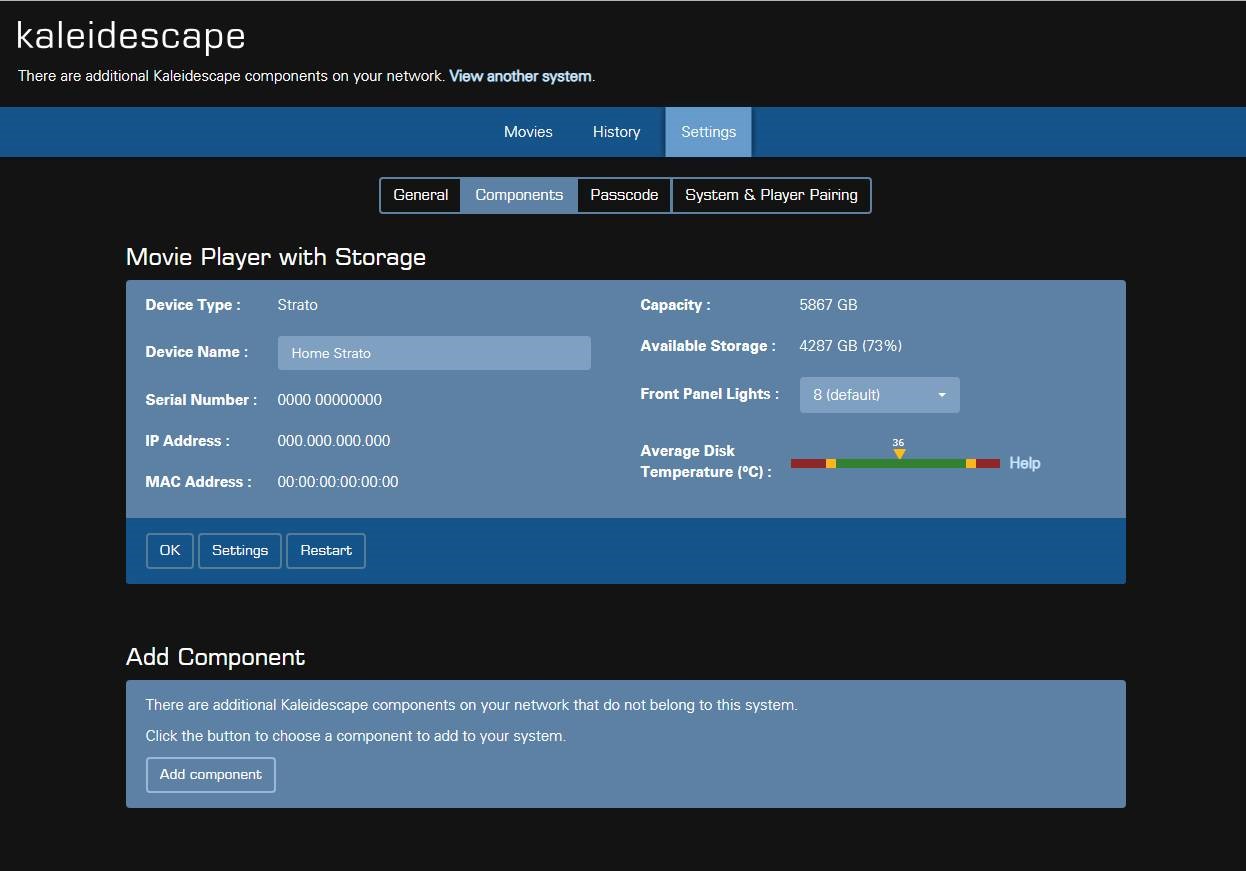1246x871 pixels.
Task: Click the Device Name input field
Action: point(434,353)
